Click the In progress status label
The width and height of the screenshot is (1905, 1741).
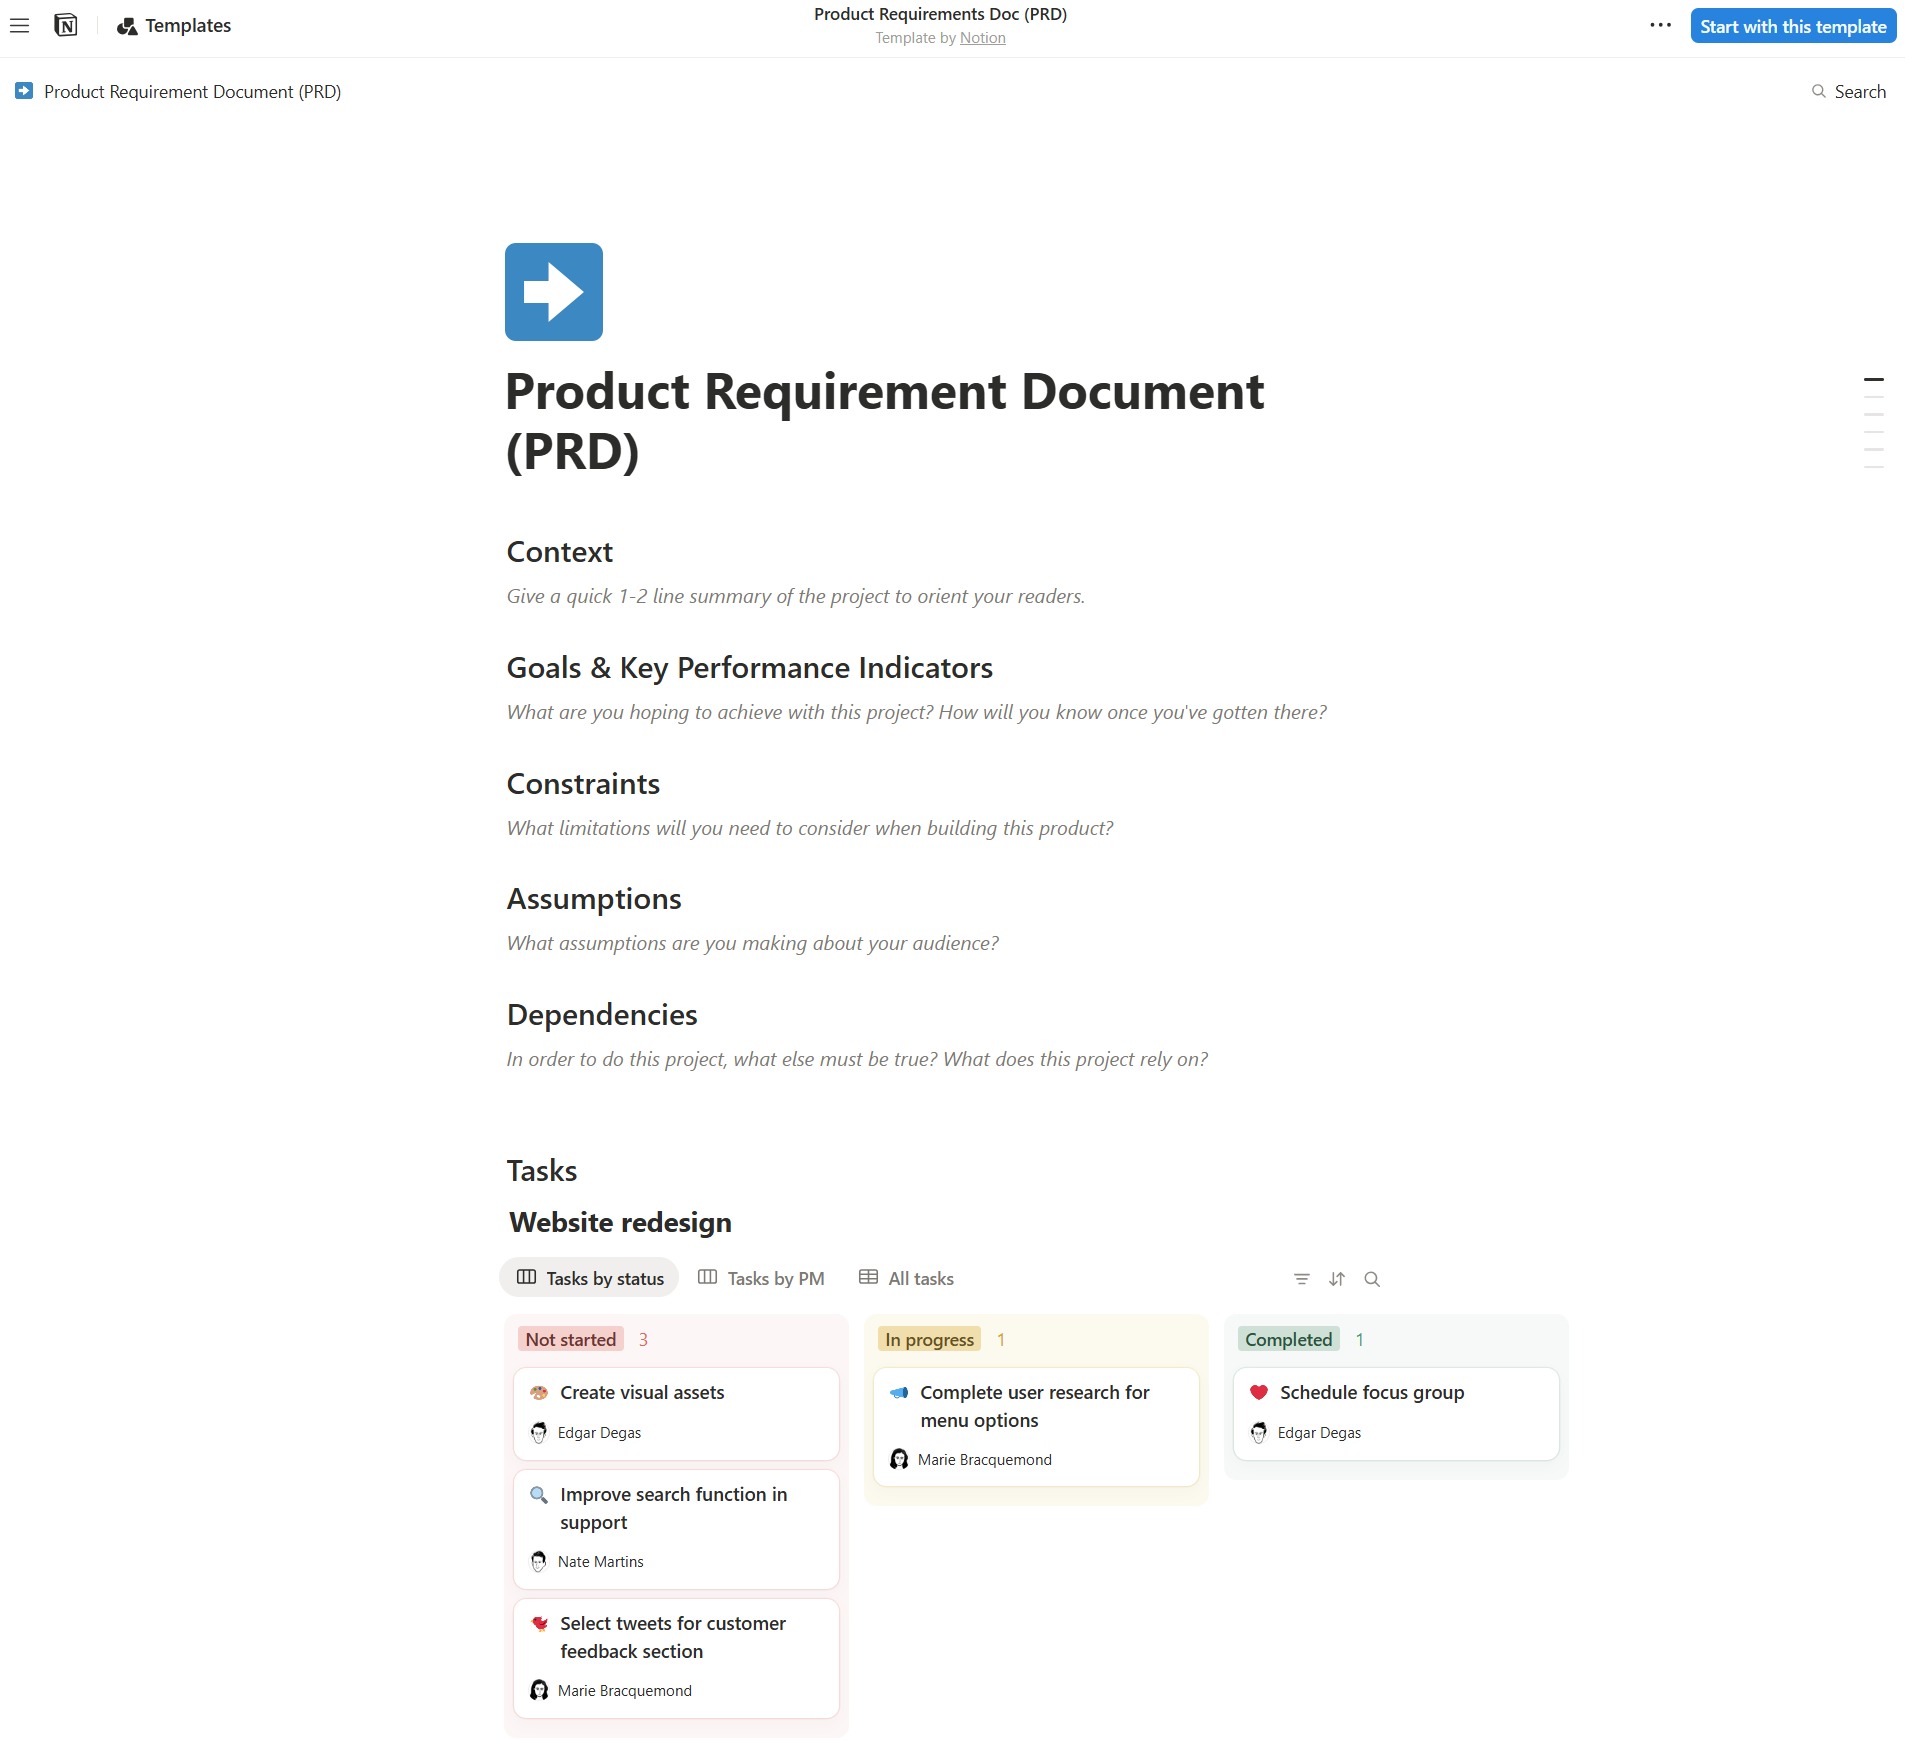click(928, 1339)
